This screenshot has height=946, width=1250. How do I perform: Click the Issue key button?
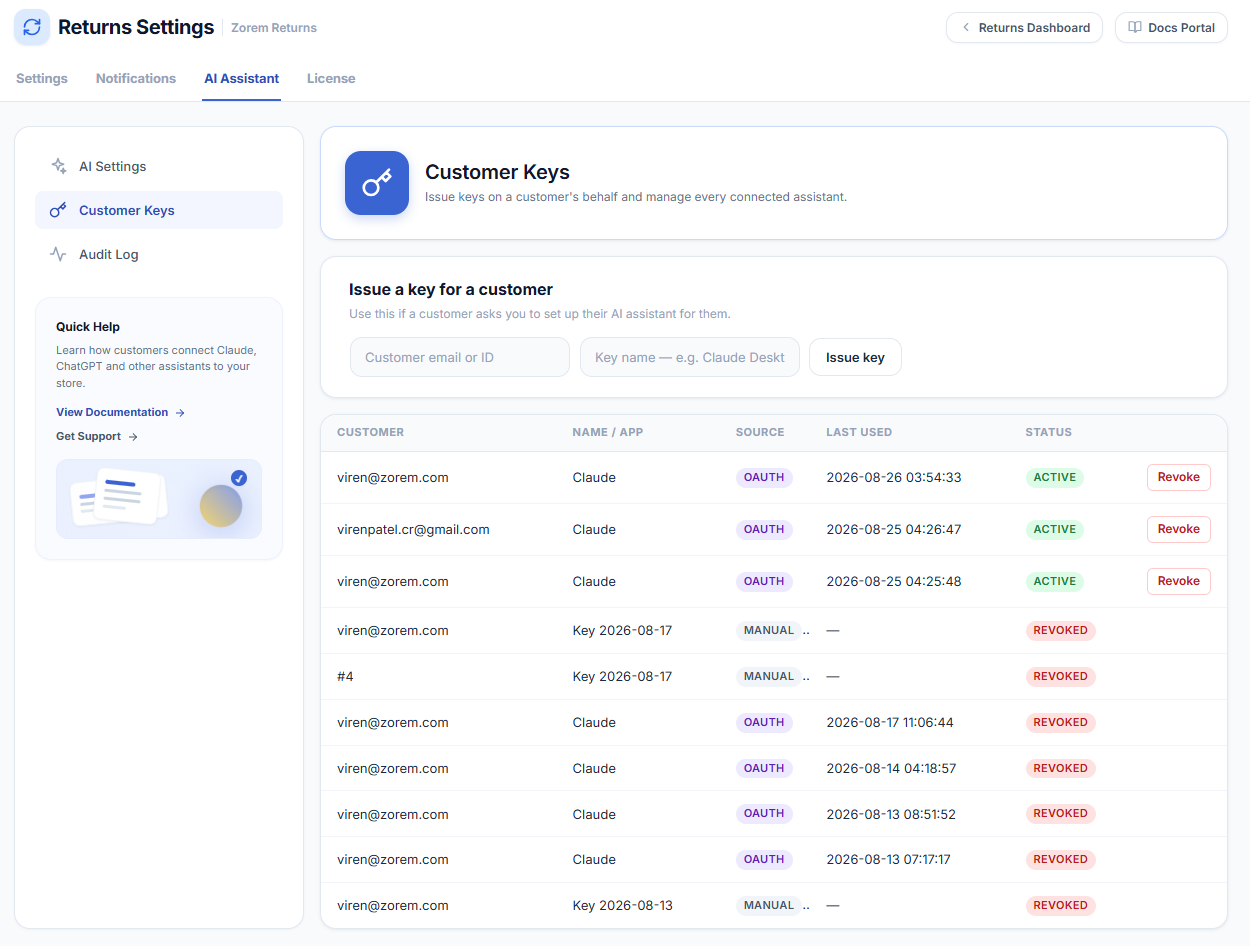(855, 357)
